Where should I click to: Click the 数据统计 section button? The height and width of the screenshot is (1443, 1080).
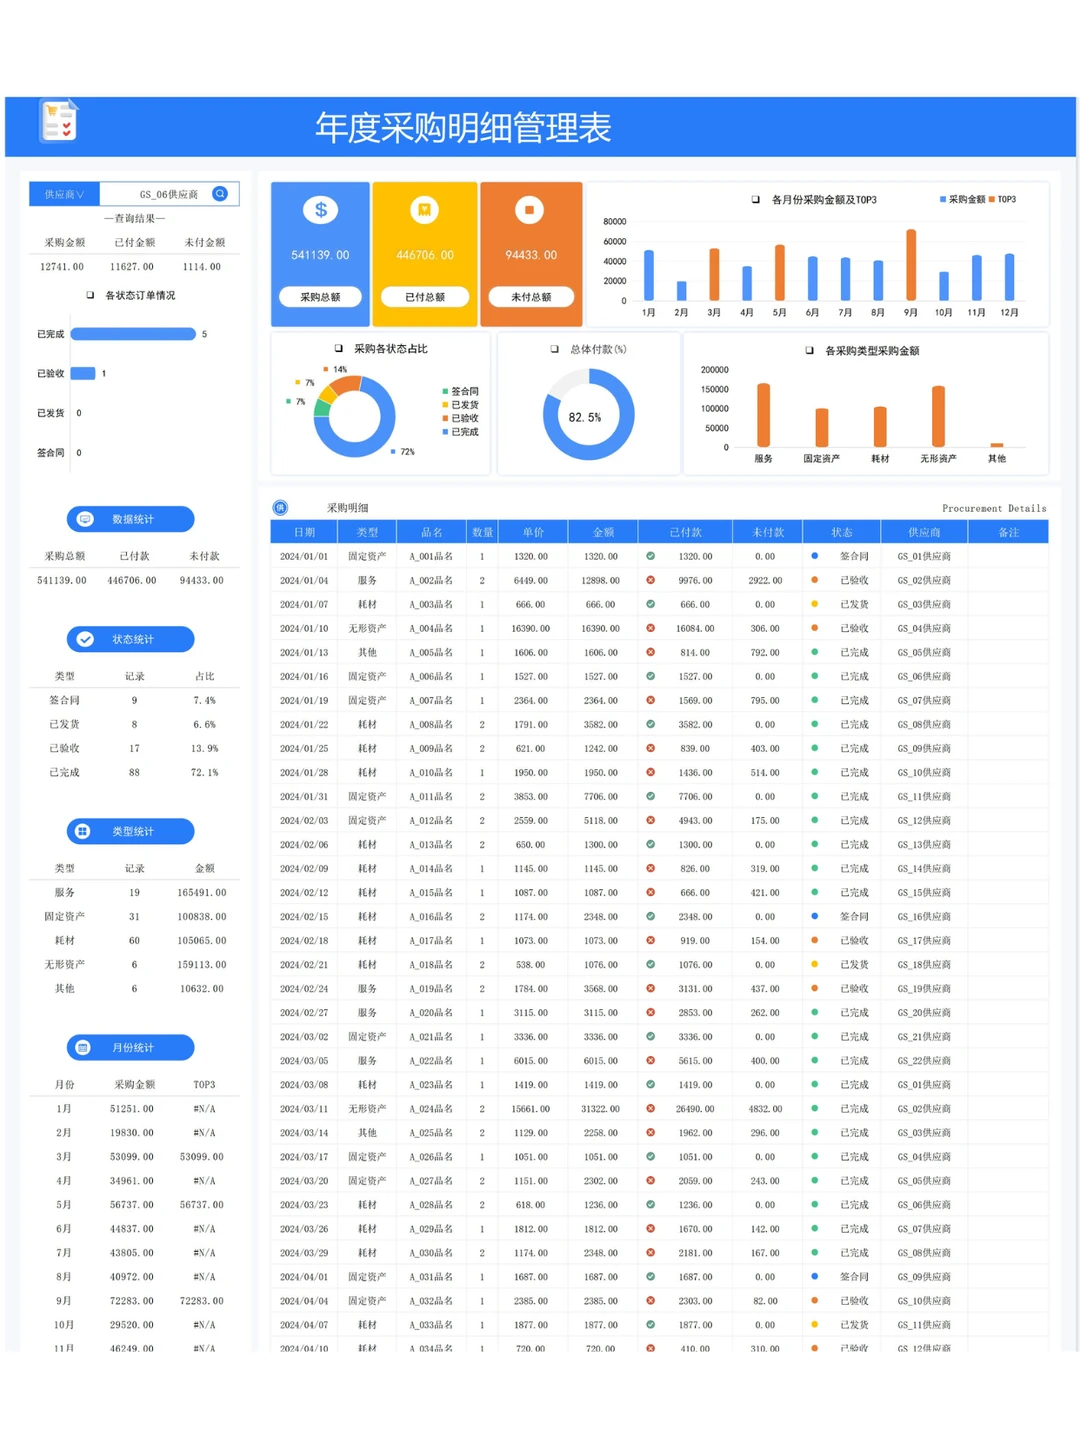[x=131, y=519]
